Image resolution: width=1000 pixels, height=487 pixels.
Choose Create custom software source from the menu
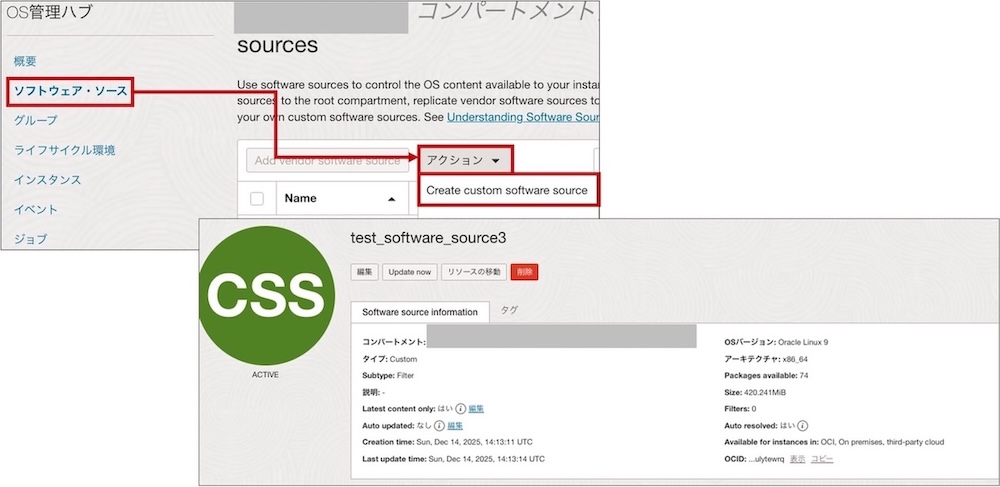click(507, 190)
